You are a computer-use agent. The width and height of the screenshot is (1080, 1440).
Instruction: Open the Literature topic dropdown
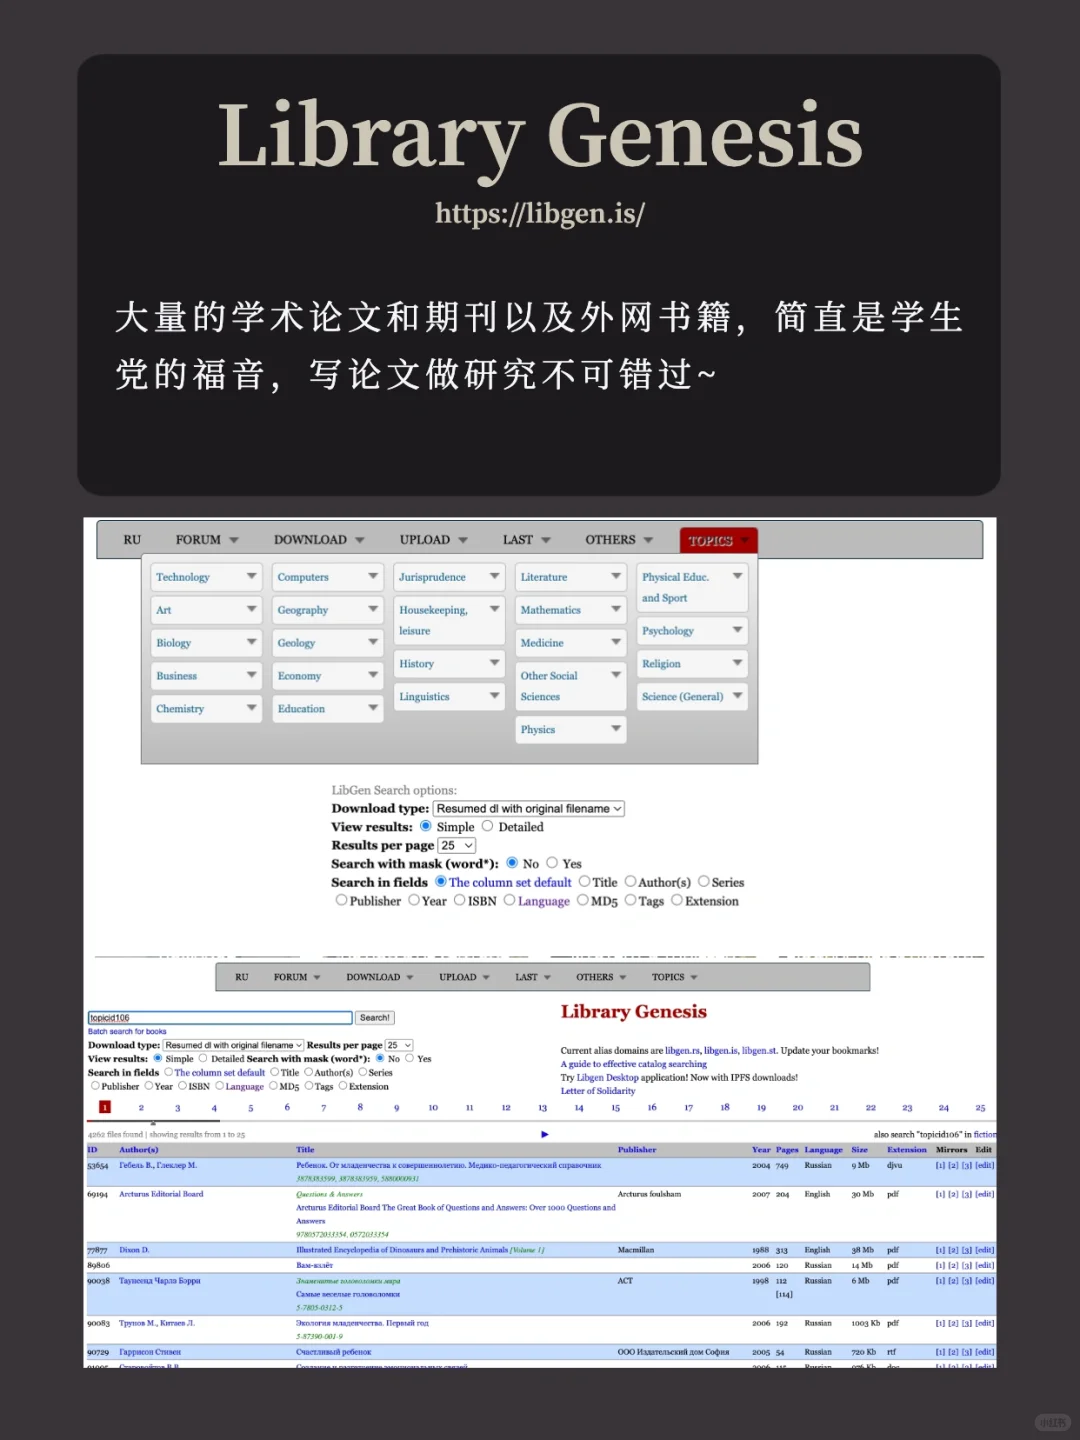coord(571,577)
